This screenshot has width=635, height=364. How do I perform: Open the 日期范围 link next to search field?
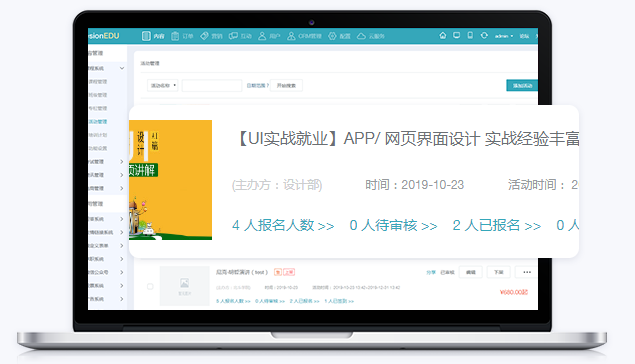258,85
